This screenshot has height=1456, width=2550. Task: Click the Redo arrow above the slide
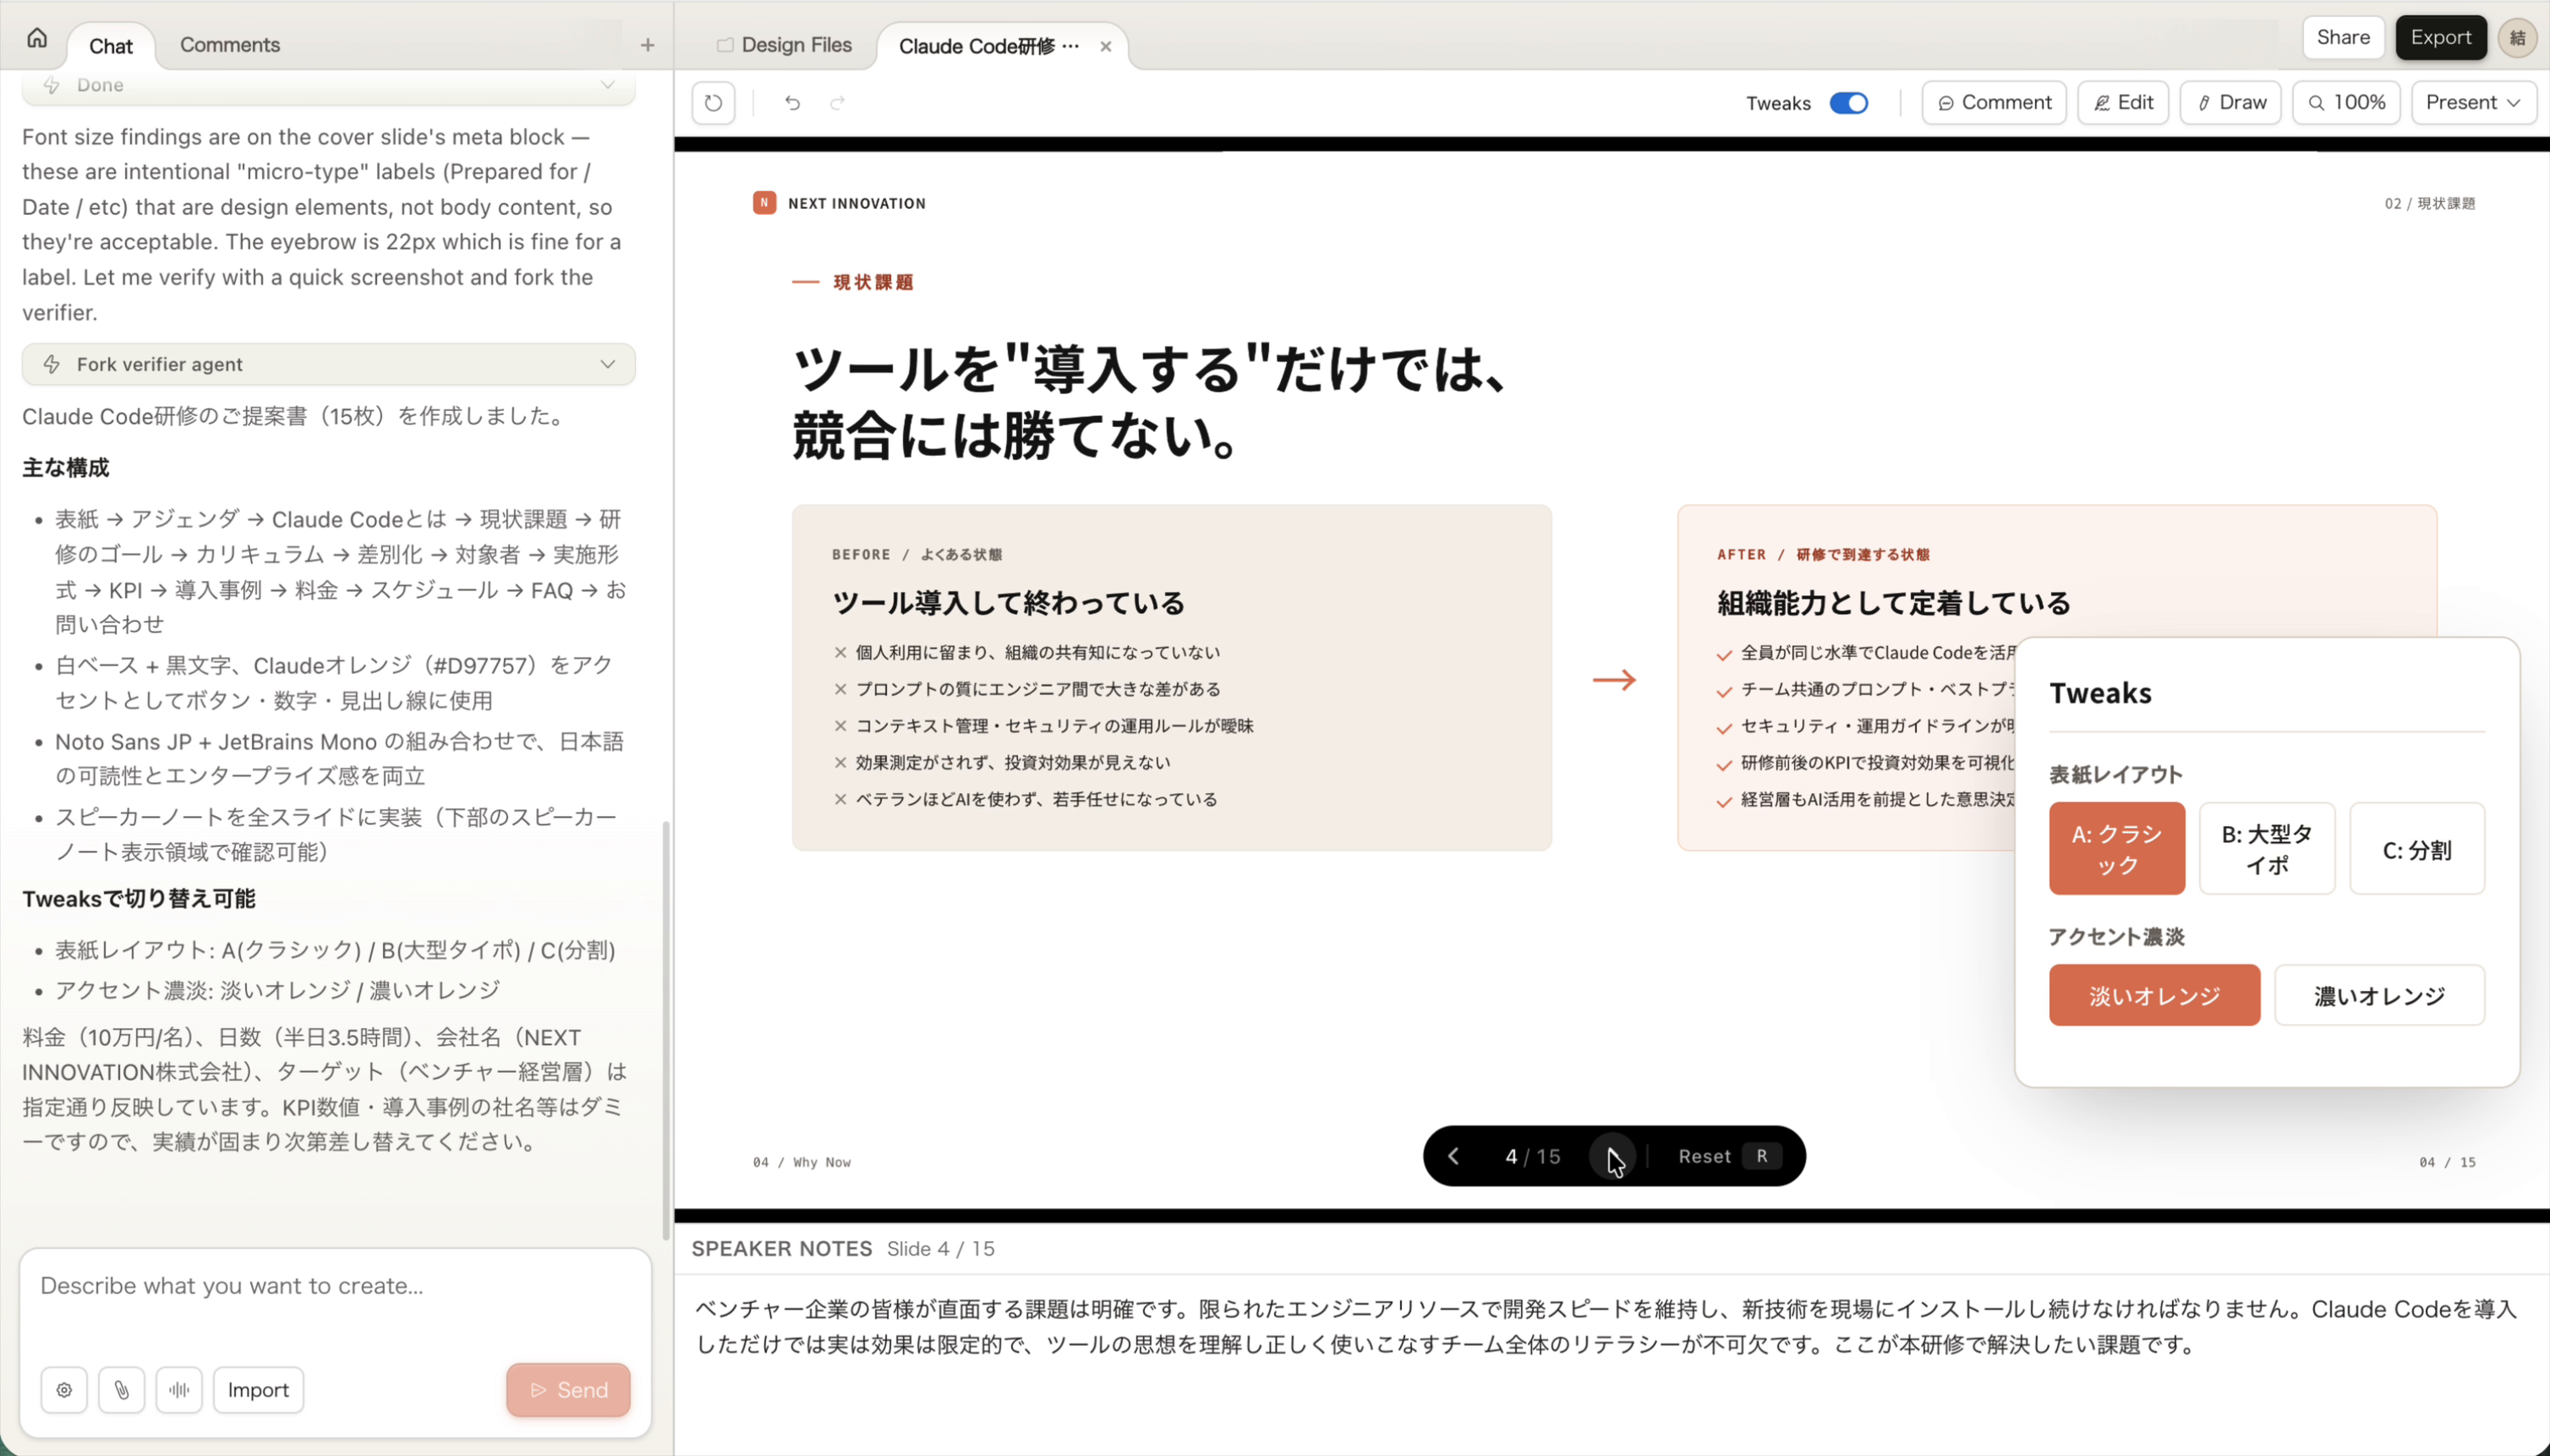click(838, 102)
